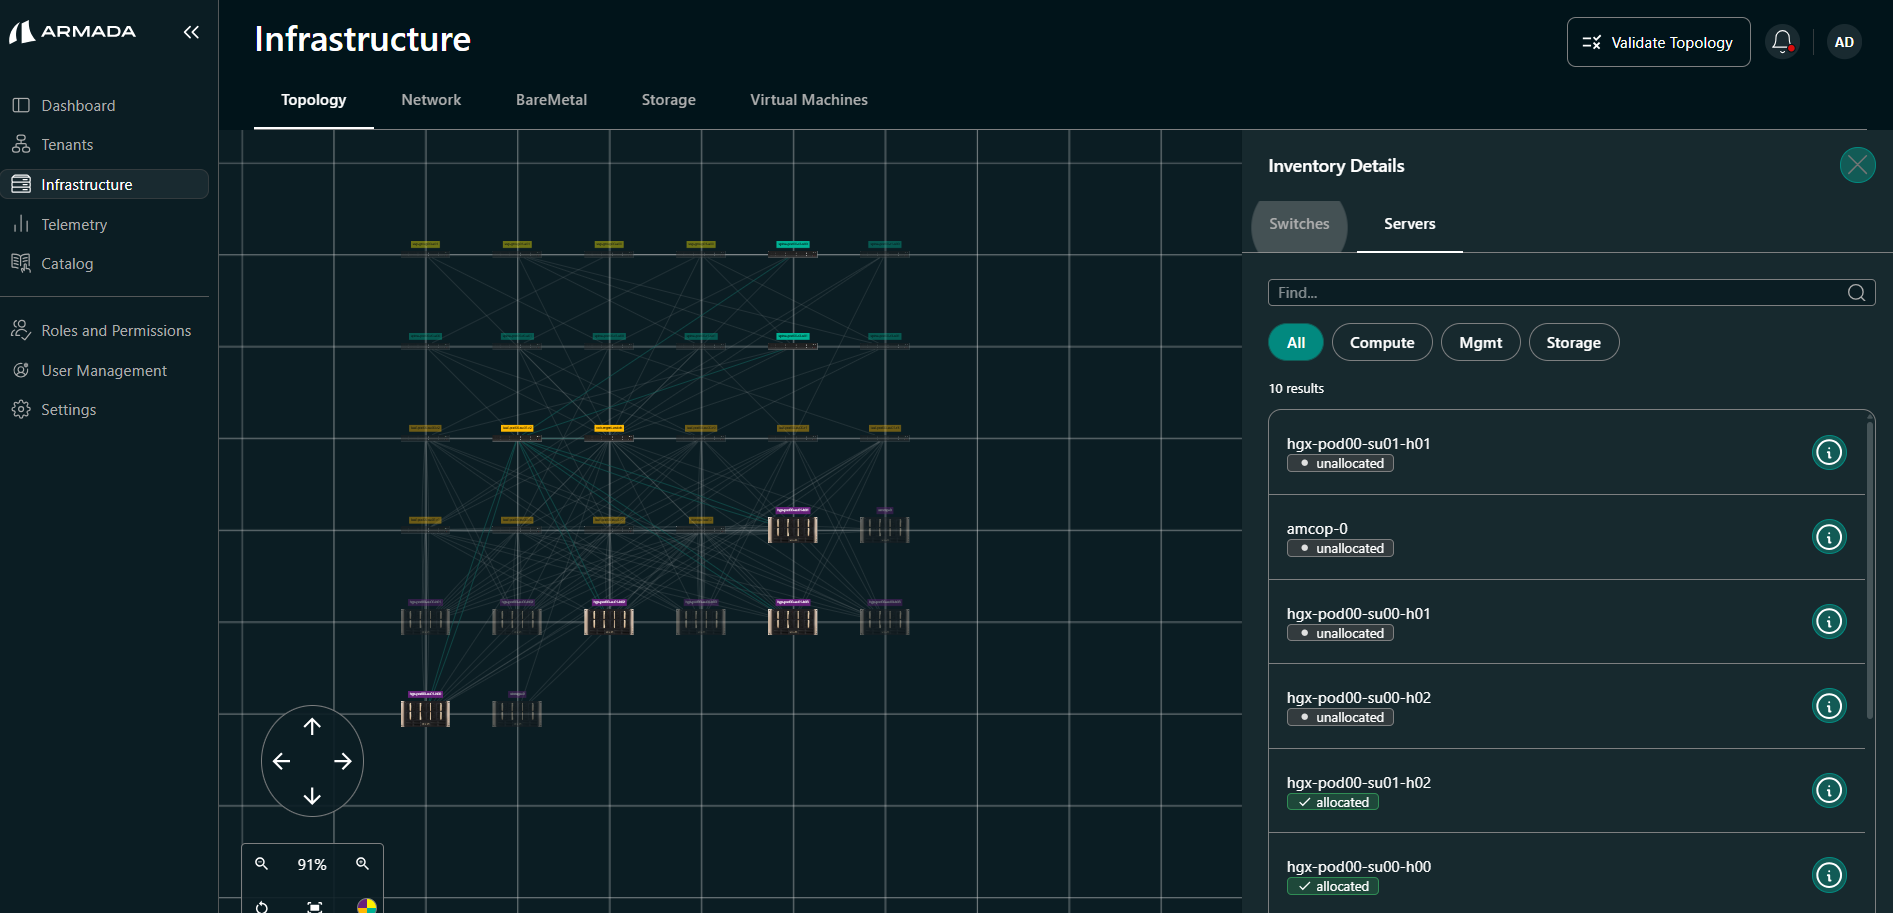Pan the topology view up
Screen dimensions: 1893x913
[312, 727]
